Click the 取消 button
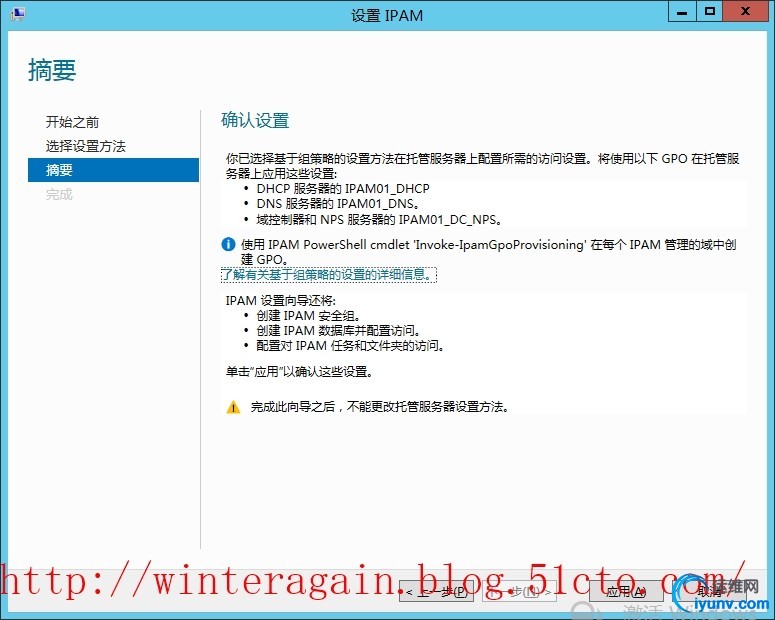The height and width of the screenshot is (620, 775). point(710,591)
